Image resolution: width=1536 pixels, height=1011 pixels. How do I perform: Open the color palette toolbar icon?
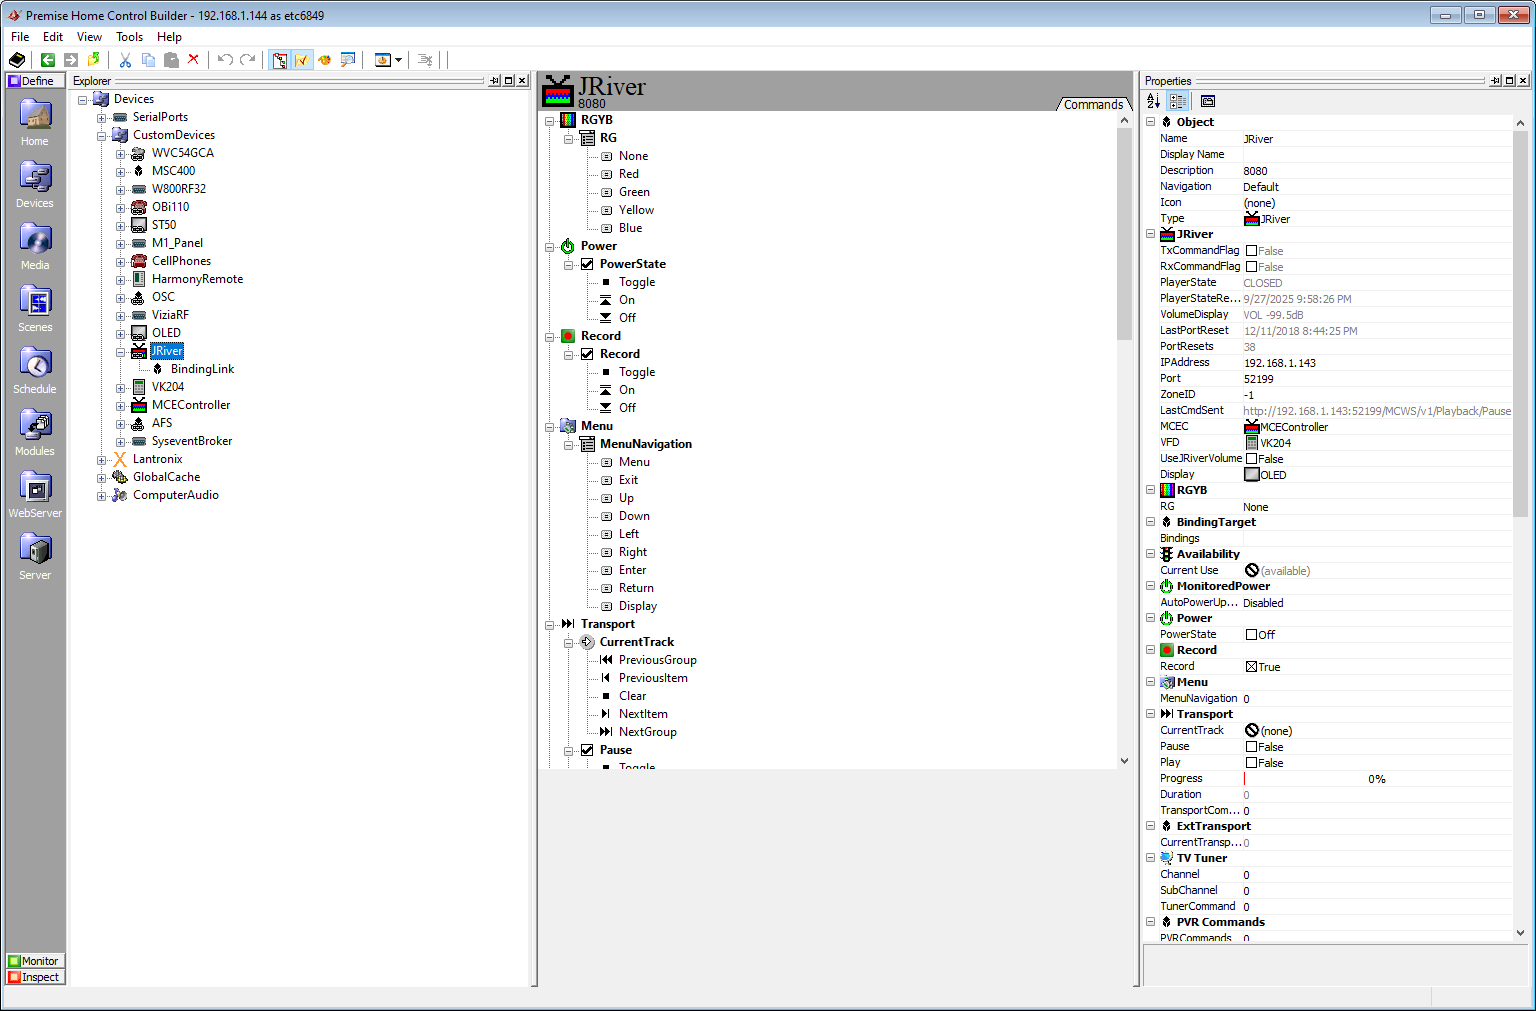point(325,60)
